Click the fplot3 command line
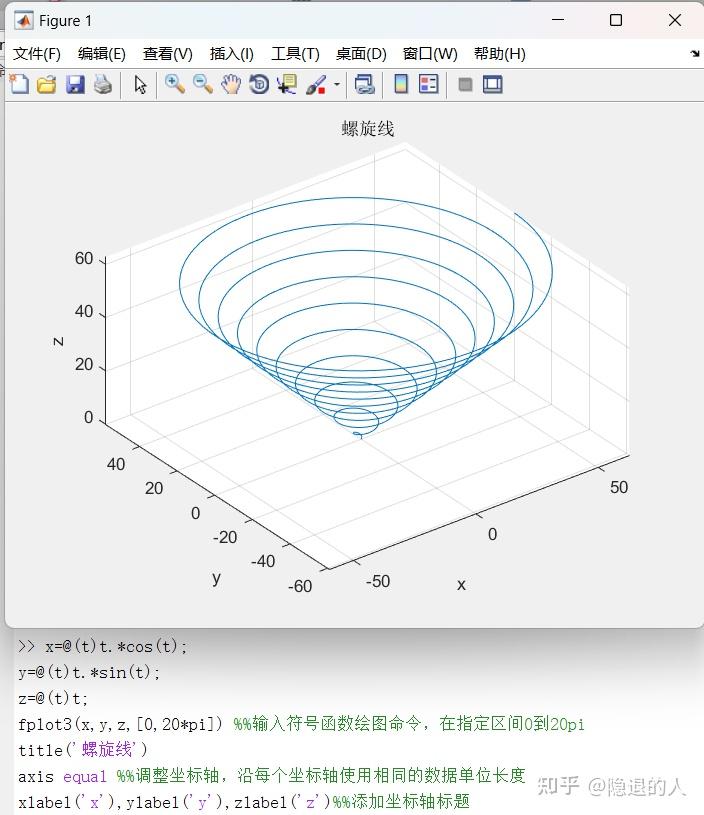 [x=302, y=724]
